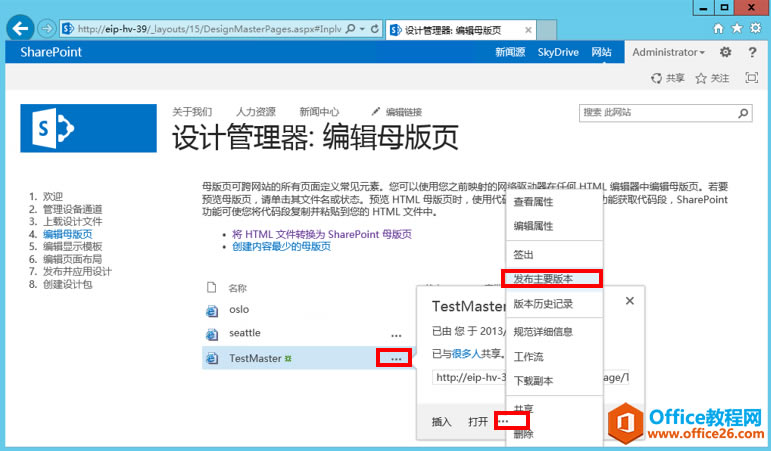Go to step 8 创建设计包
Image resolution: width=771 pixels, height=451 pixels.
coord(67,284)
